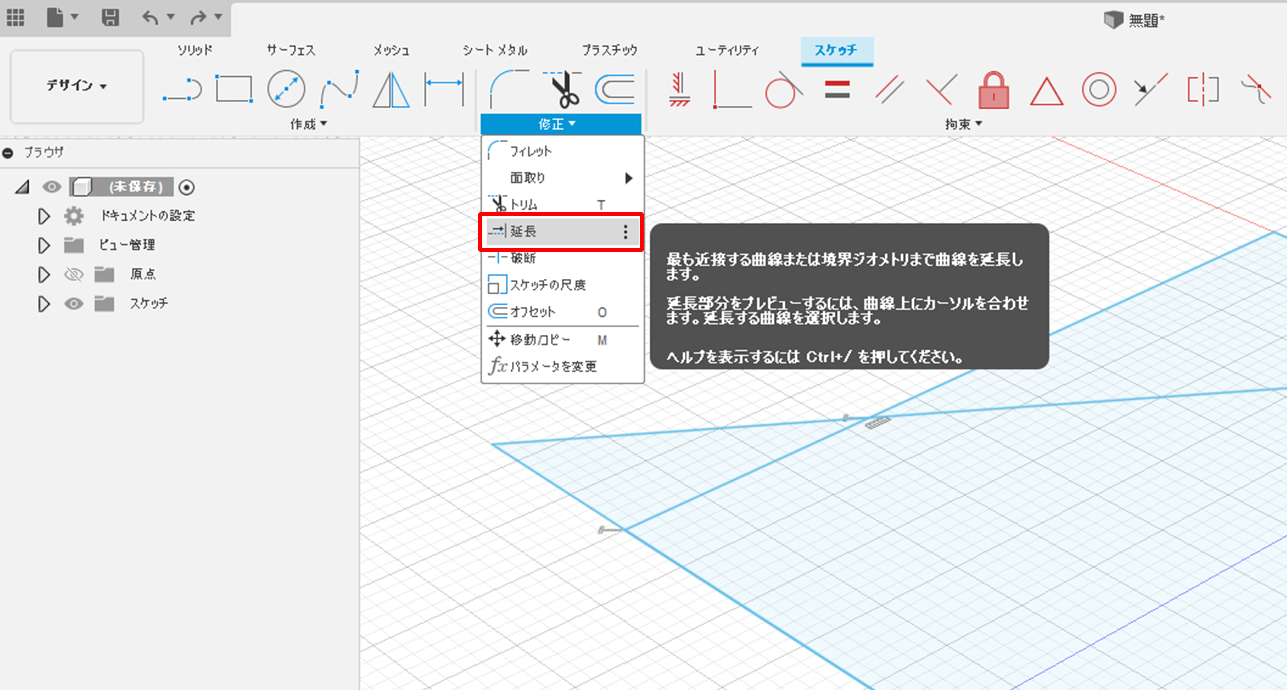Select the Fillet icon in the toolbar
This screenshot has width=1287, height=690.
pyautogui.click(x=509, y=89)
